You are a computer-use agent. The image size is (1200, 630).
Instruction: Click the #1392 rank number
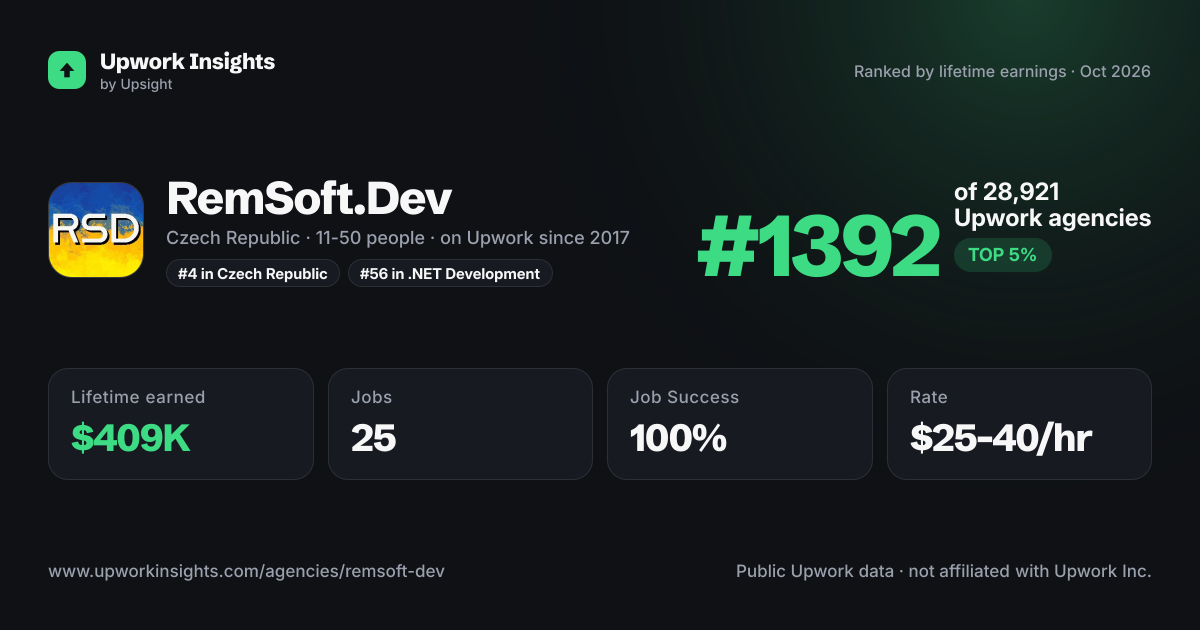coord(818,248)
